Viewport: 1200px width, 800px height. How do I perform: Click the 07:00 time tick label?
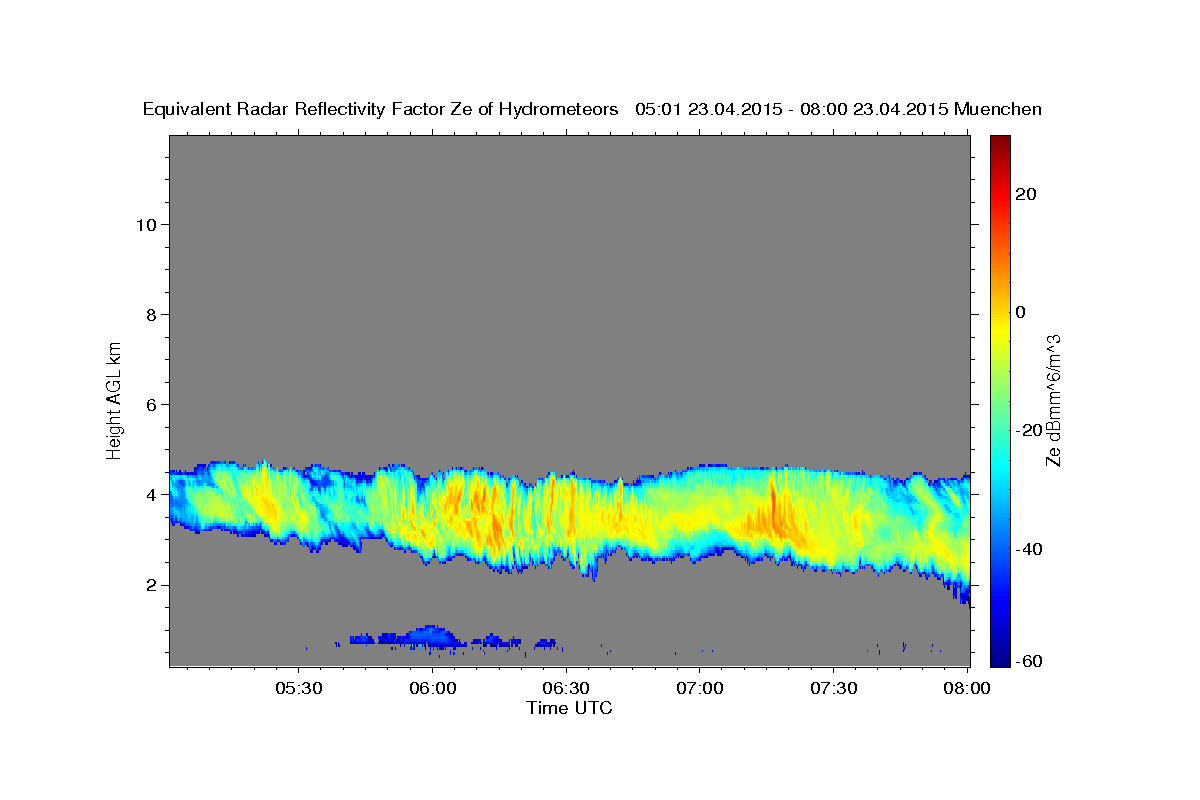pos(700,689)
